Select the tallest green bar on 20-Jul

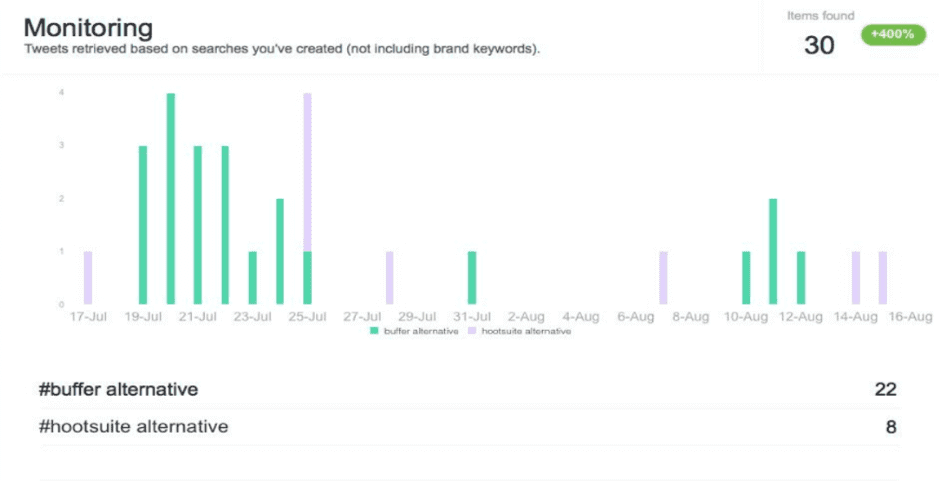coord(170,199)
